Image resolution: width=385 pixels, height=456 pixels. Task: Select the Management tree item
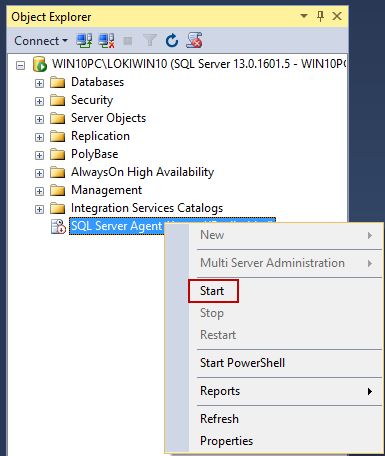[x=106, y=190]
